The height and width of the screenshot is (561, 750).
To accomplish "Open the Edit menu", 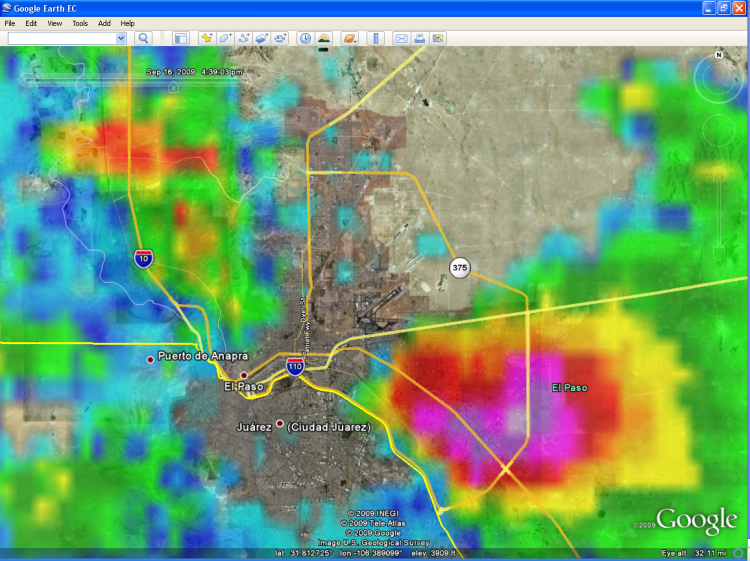I will click(x=31, y=23).
